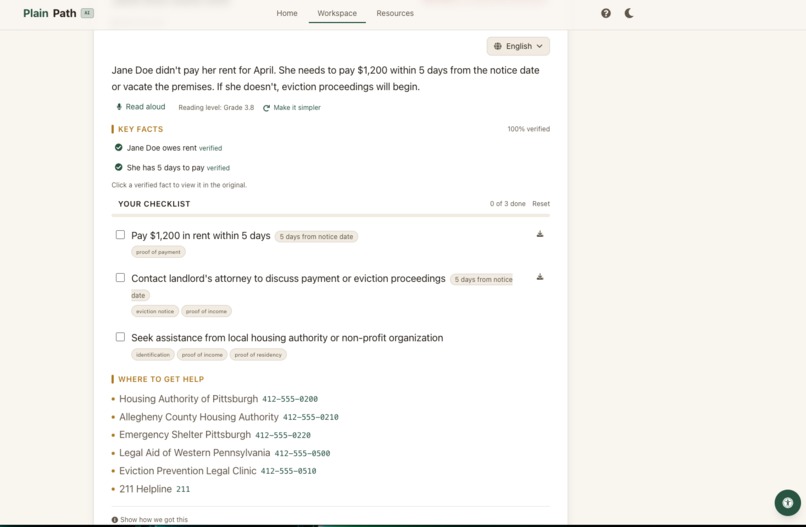Call Eviction Prevention Legal Clinic 412-555-0510
The height and width of the screenshot is (527, 806).
tap(288, 471)
